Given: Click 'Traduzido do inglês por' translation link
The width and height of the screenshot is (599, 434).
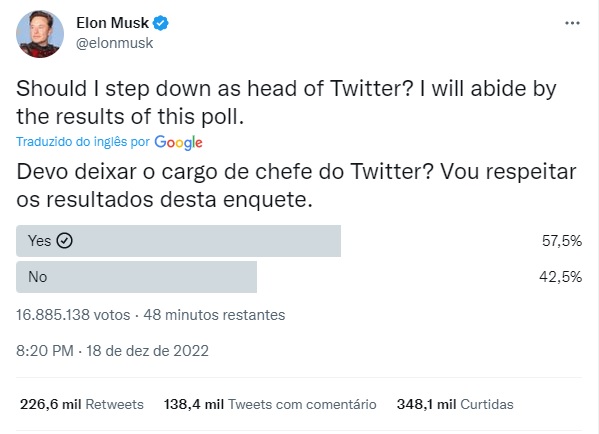Looking at the screenshot, I should [83, 142].
